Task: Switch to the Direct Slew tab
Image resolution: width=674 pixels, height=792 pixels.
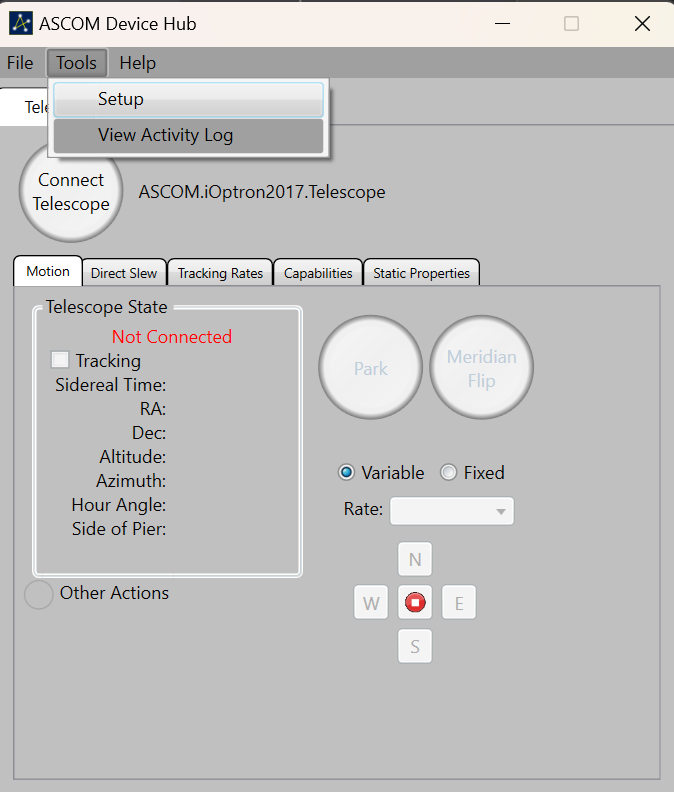Action: click(x=124, y=273)
